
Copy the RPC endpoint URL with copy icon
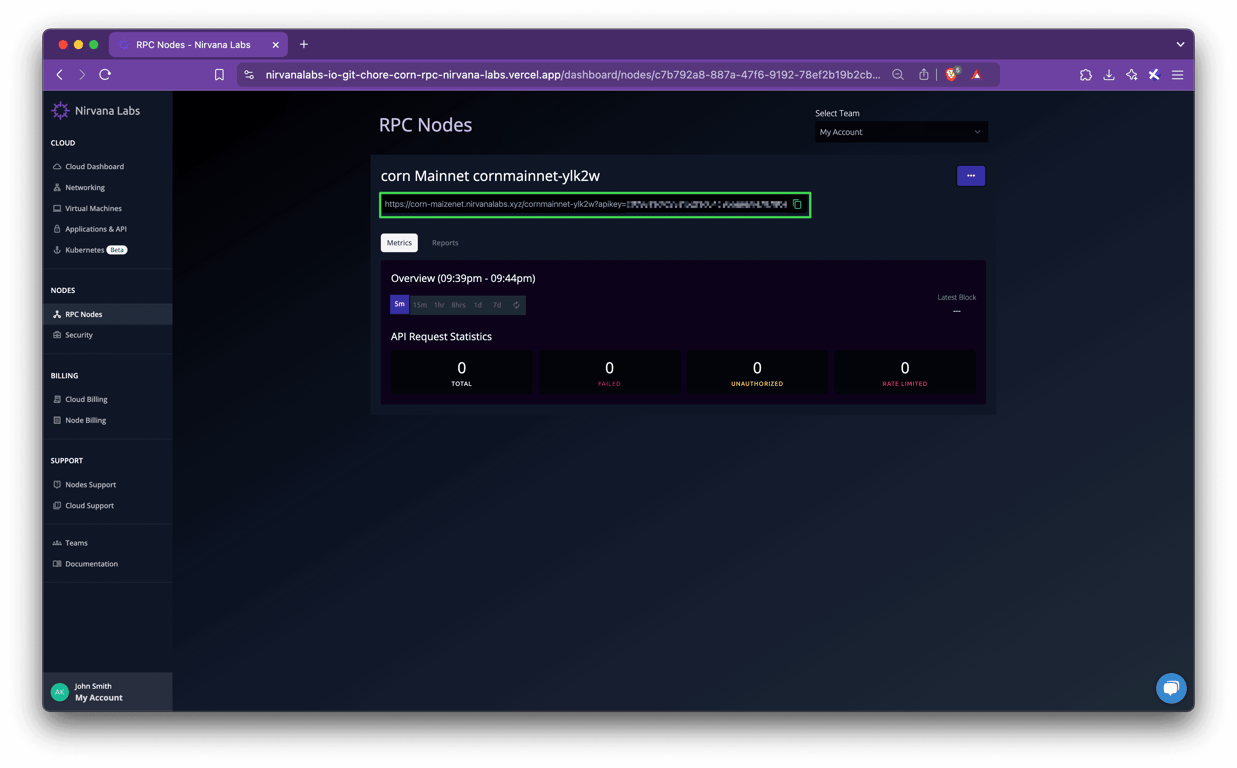click(797, 204)
